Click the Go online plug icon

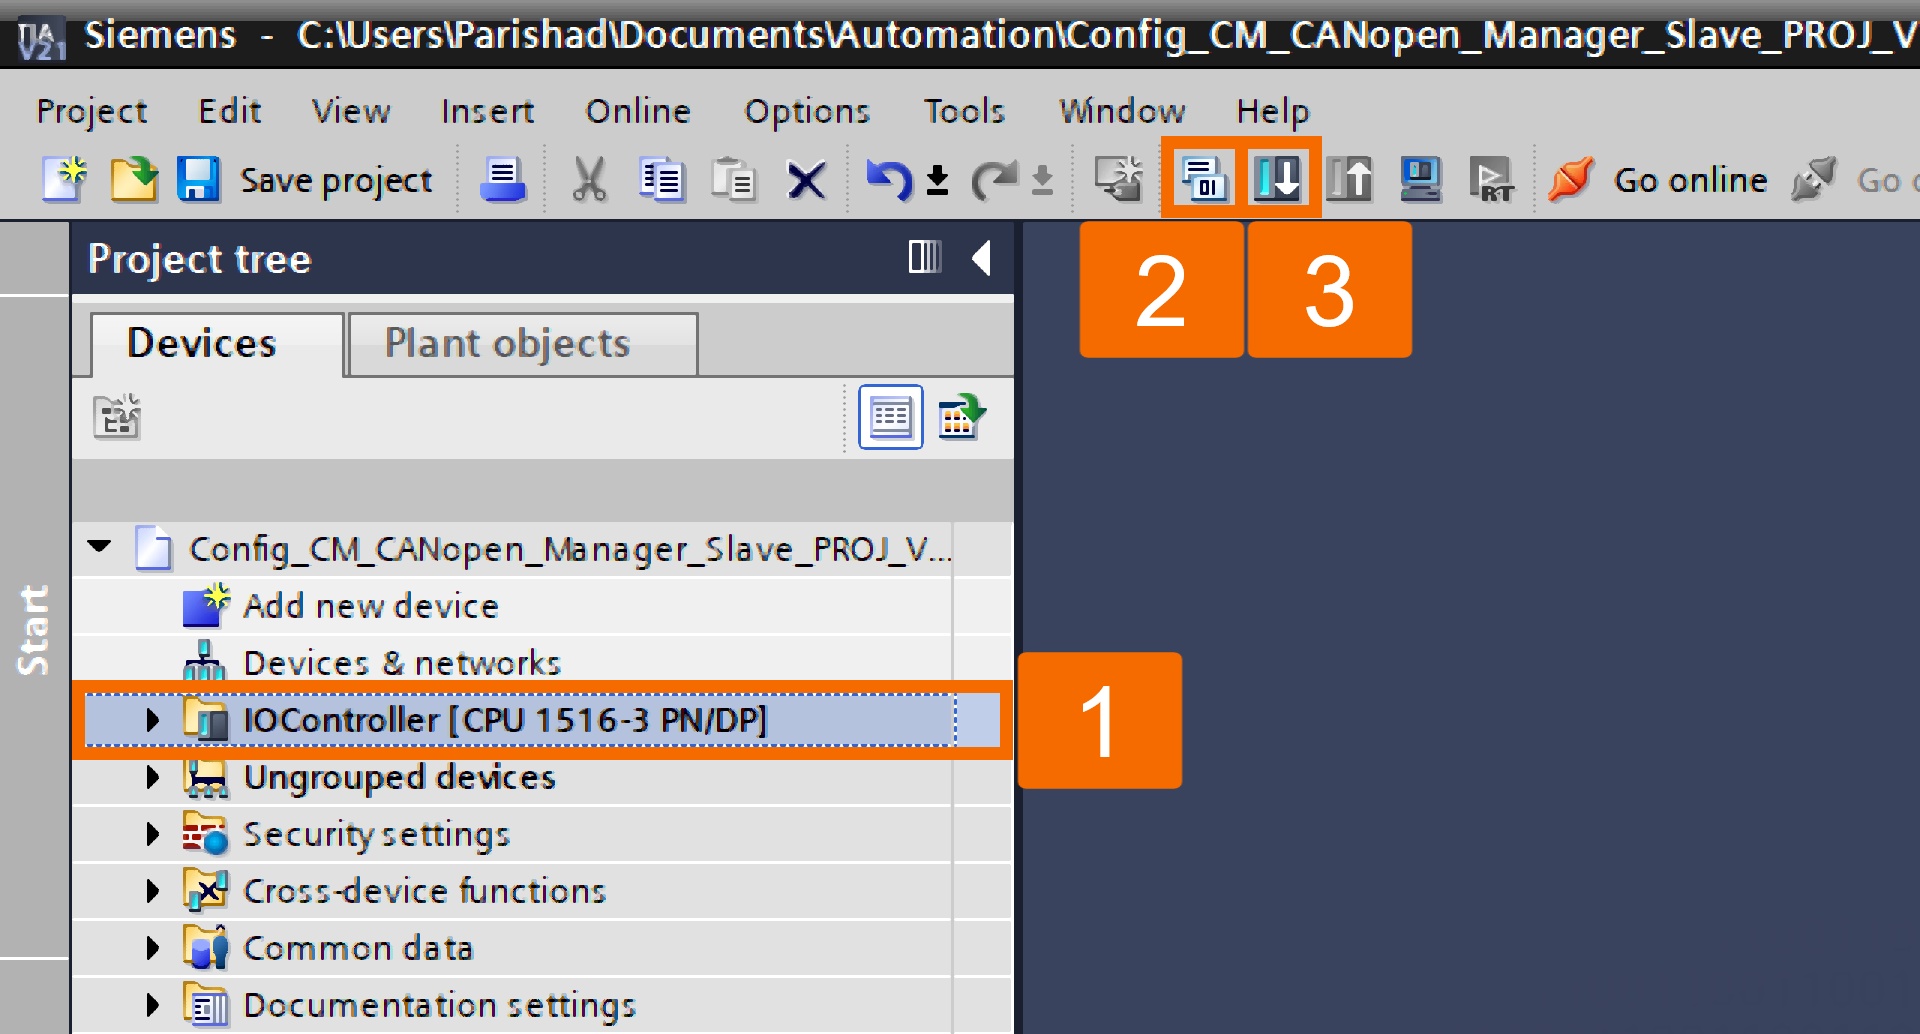pos(1572,180)
